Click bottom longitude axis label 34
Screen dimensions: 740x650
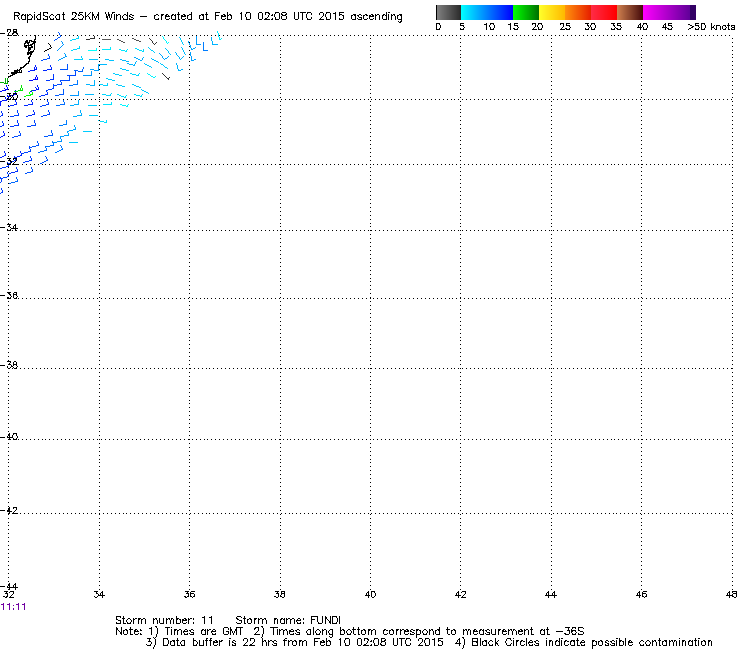coord(99,594)
